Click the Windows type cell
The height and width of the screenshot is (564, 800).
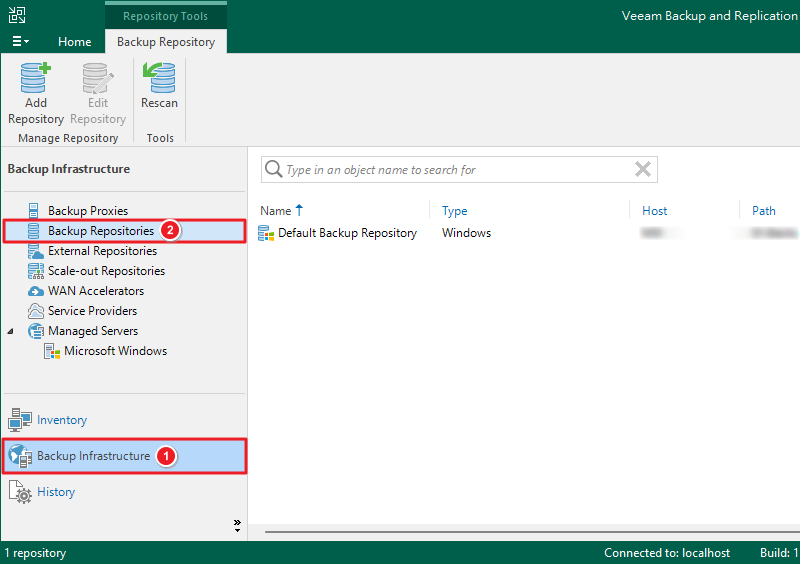tap(466, 233)
